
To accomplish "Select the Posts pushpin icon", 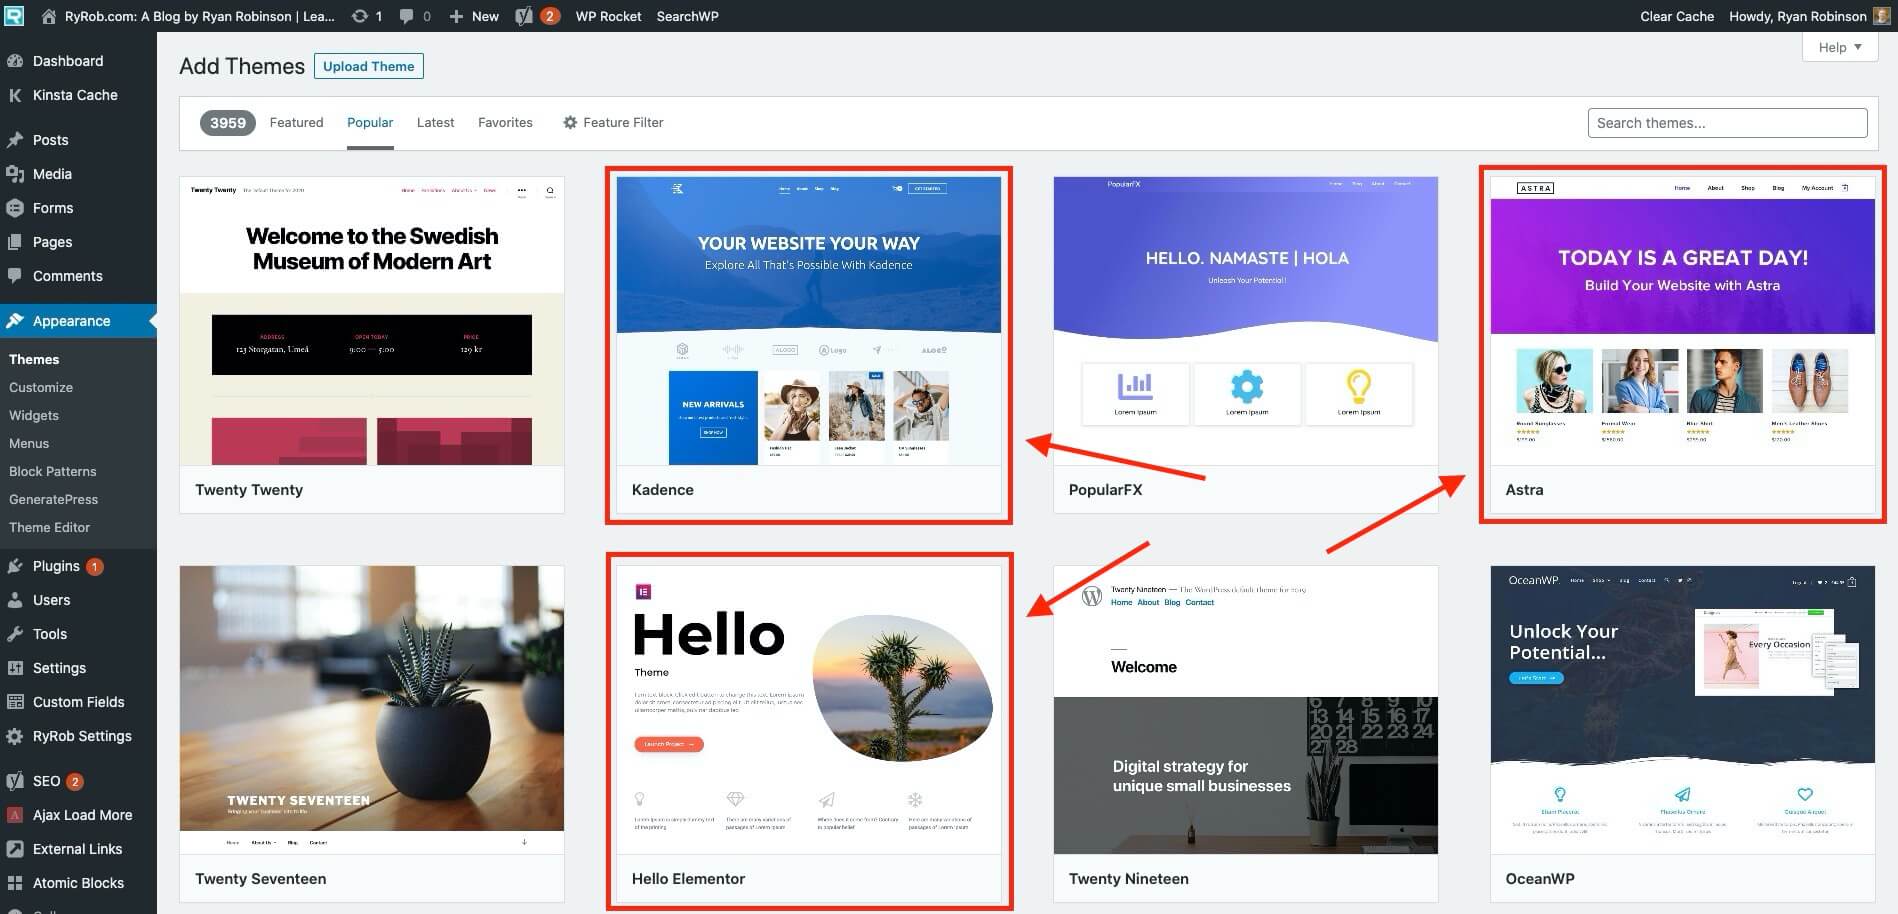I will coord(16,140).
